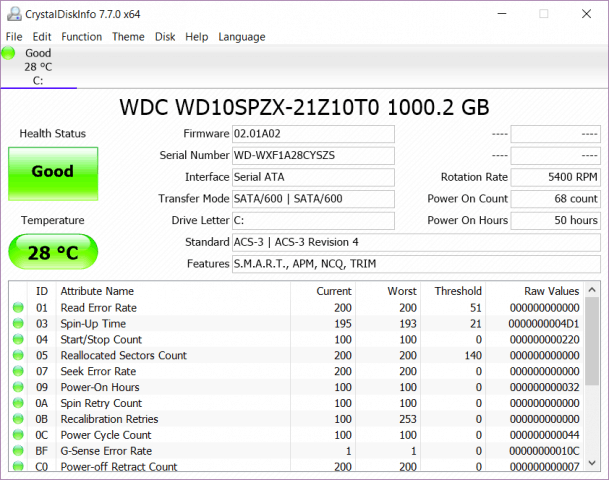The height and width of the screenshot is (480, 609).
Task: Select the Power-off Retract Count row text
Action: (x=119, y=466)
